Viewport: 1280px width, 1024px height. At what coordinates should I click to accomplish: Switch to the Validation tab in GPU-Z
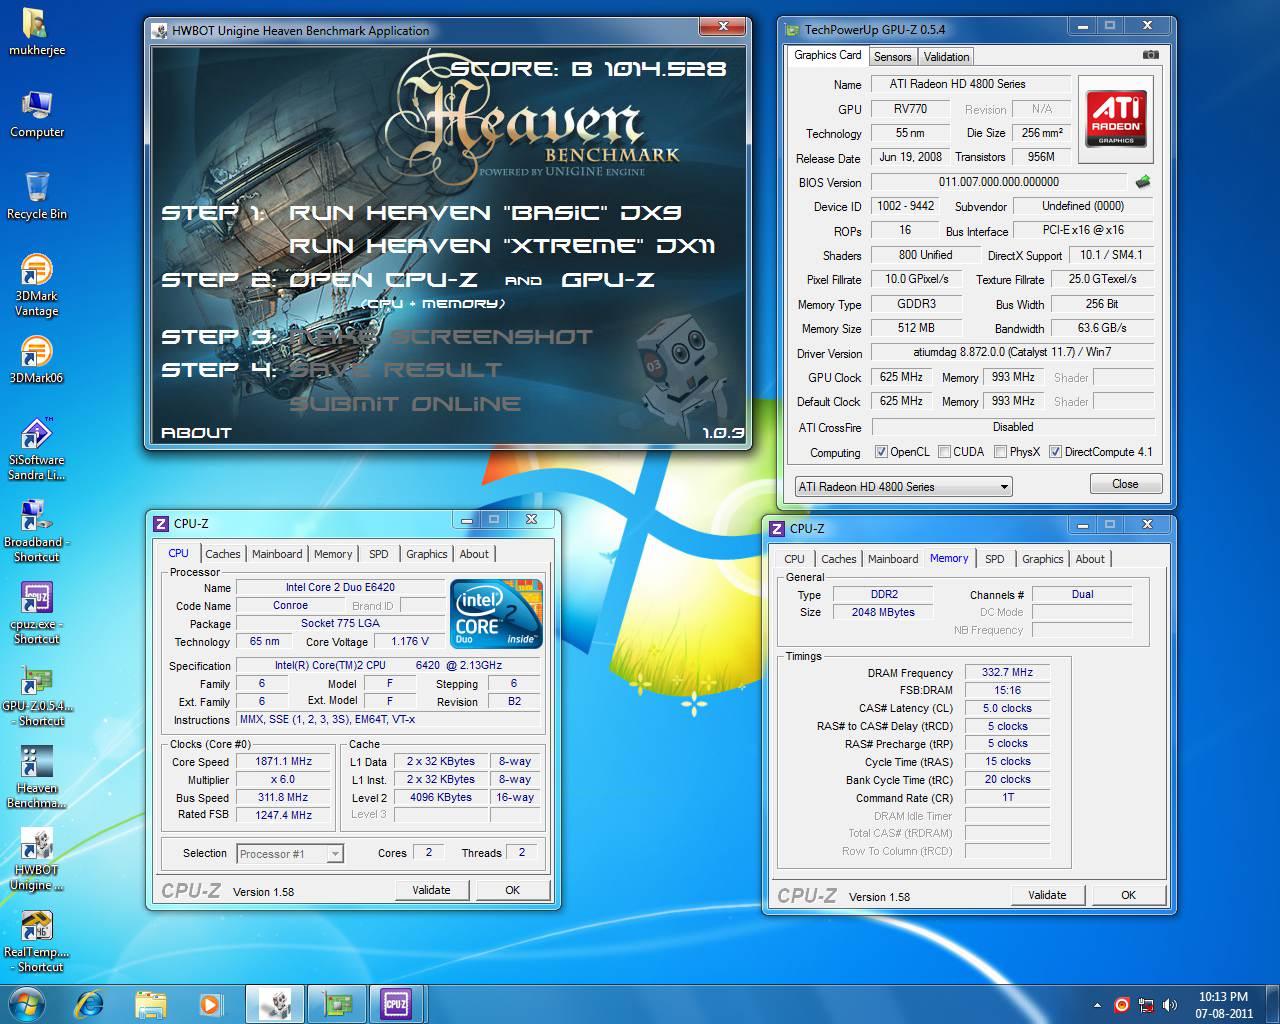[x=946, y=57]
